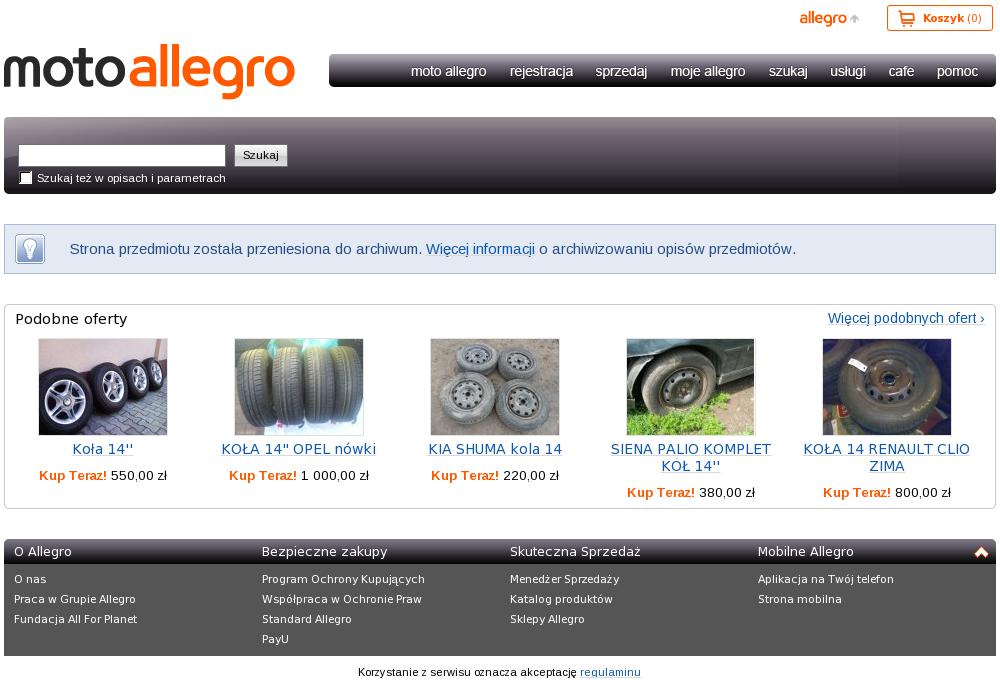Open the regulaminu link in footer
The image size is (1000, 692).
(x=610, y=672)
